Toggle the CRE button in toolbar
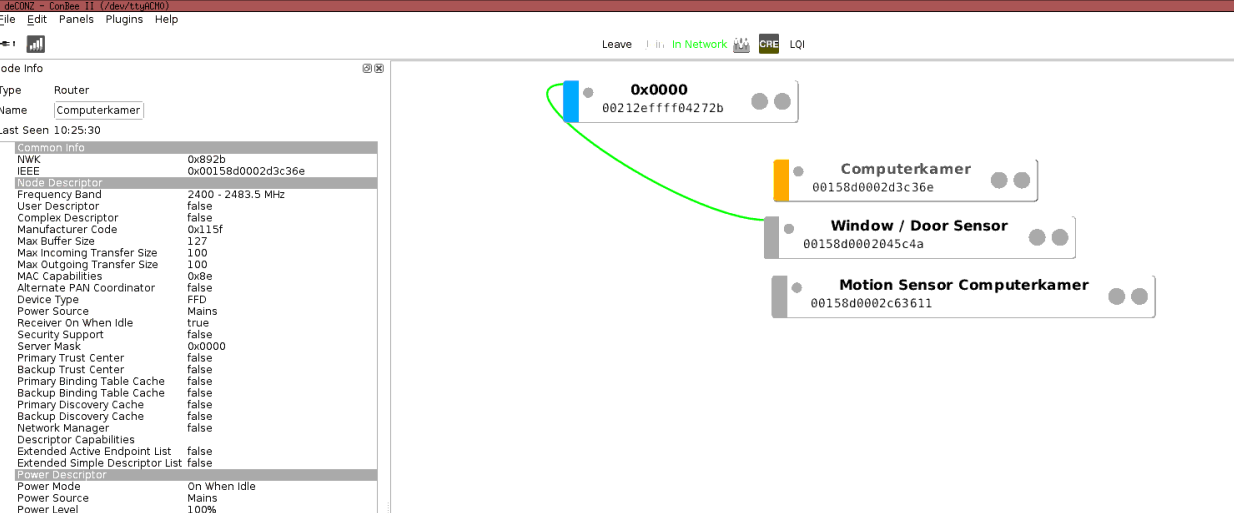Screen dimensions: 1234x513 pyautogui.click(x=768, y=44)
